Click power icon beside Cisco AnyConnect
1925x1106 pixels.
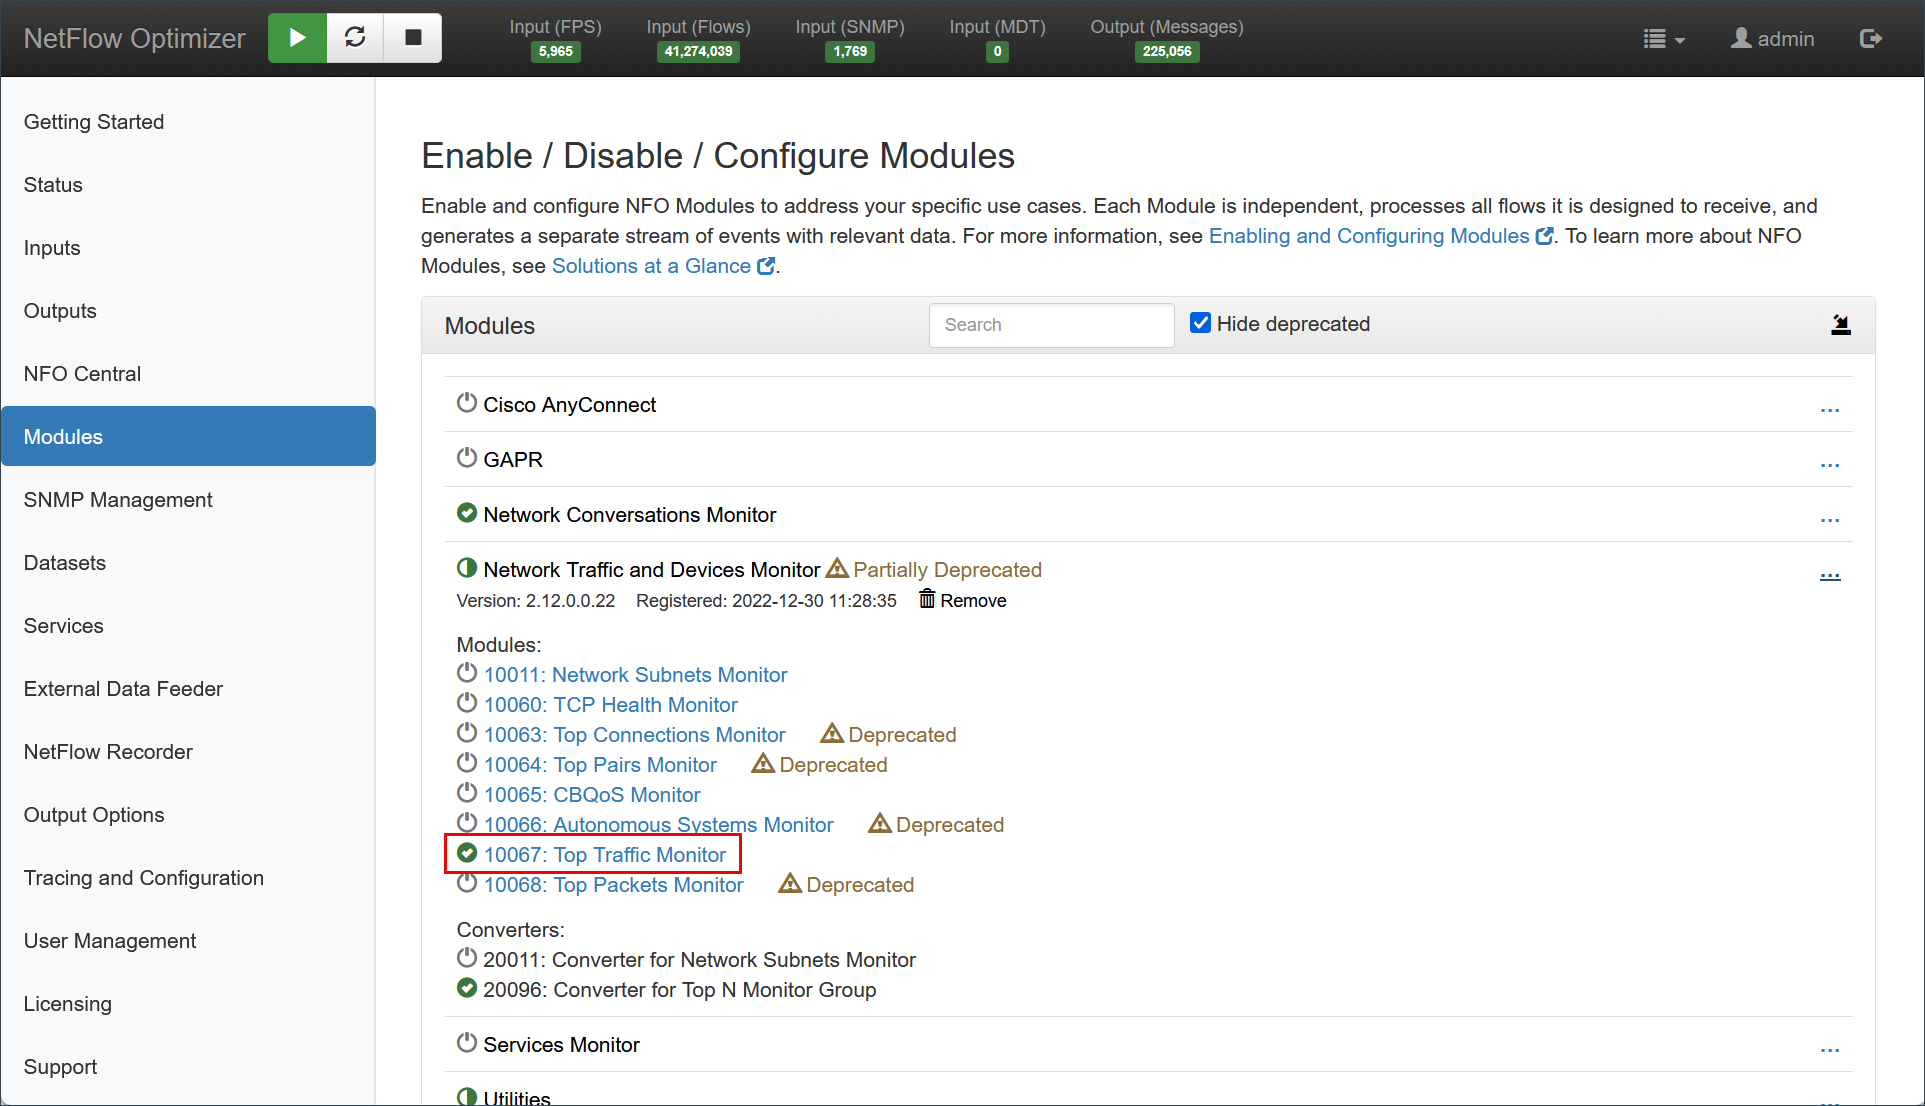coord(466,403)
